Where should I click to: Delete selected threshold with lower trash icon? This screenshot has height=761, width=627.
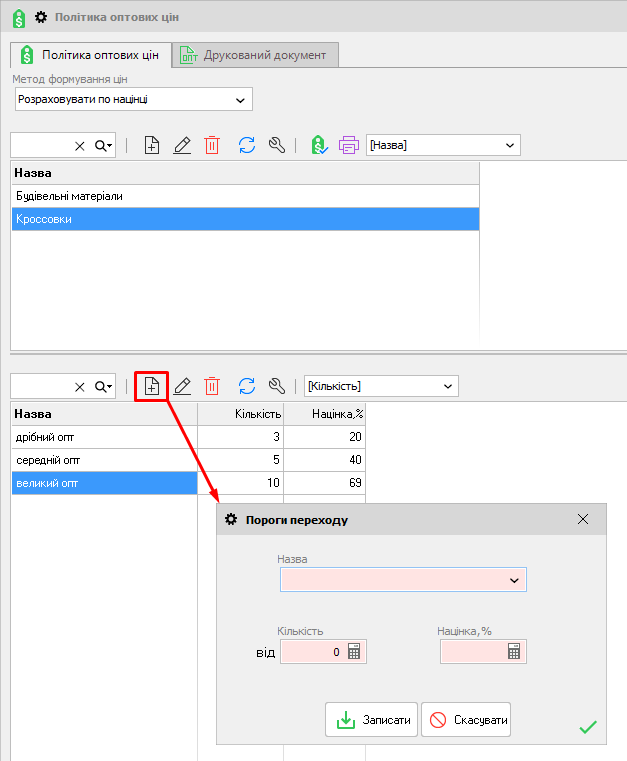coord(212,386)
